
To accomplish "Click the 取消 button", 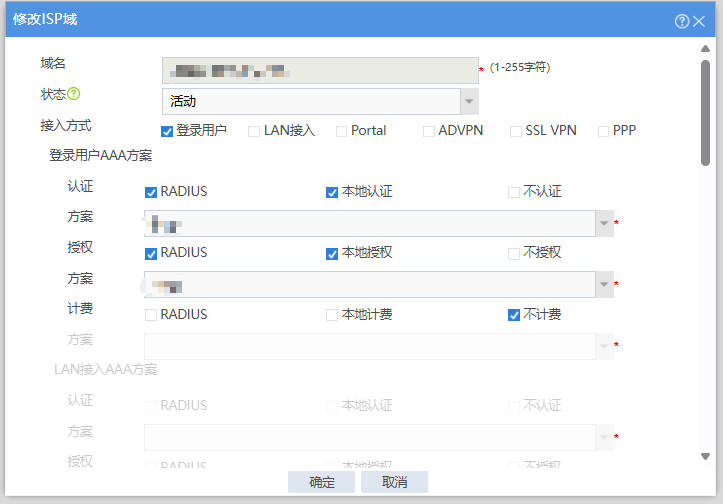I will click(394, 482).
